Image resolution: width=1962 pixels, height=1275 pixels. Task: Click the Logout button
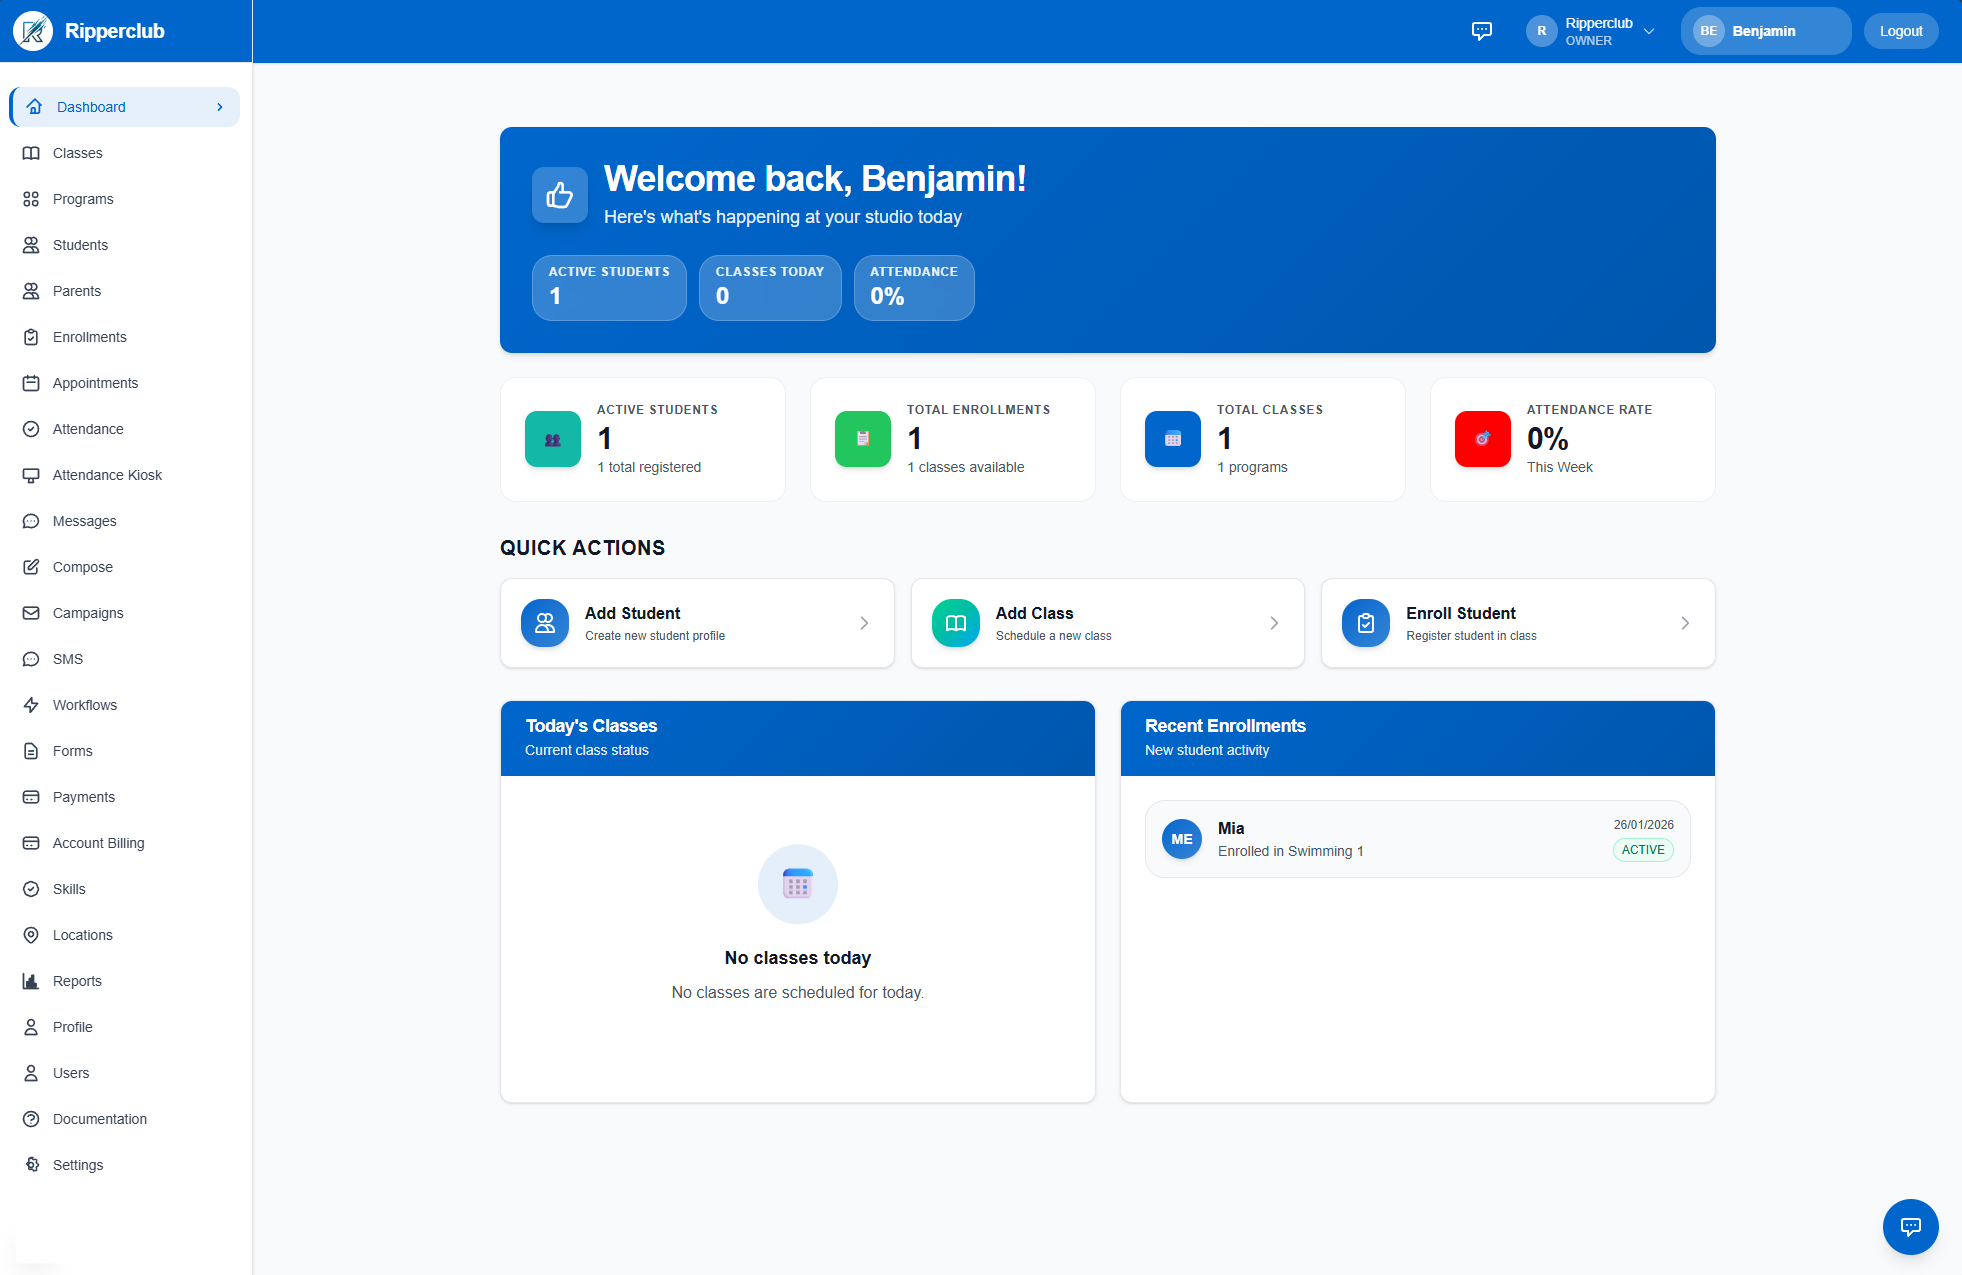(1899, 30)
